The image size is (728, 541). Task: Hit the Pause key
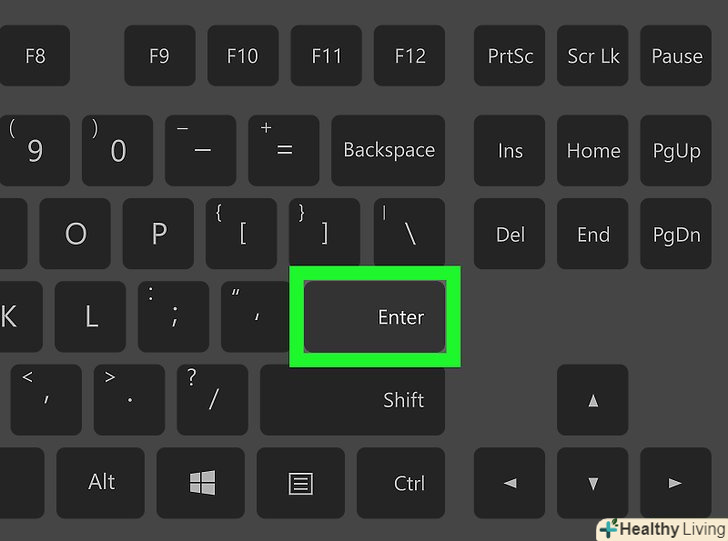(x=676, y=56)
